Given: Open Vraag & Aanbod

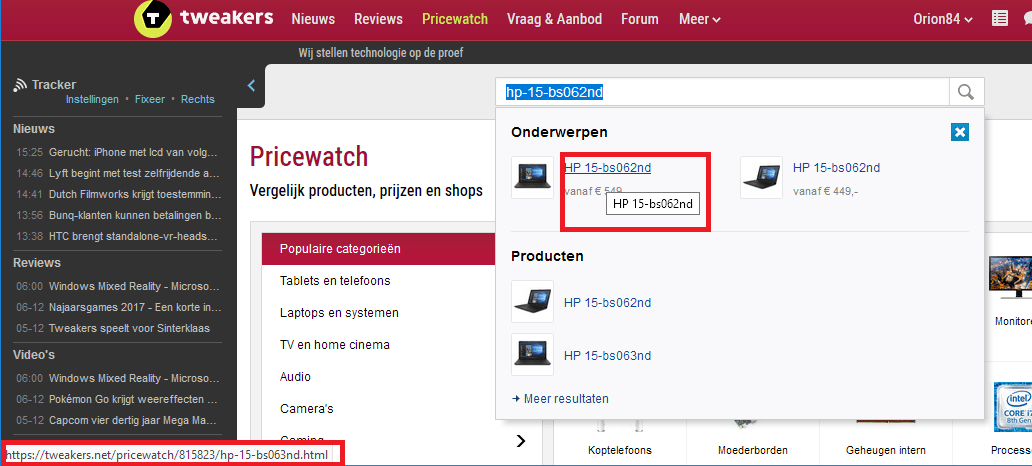Looking at the screenshot, I should 555,19.
